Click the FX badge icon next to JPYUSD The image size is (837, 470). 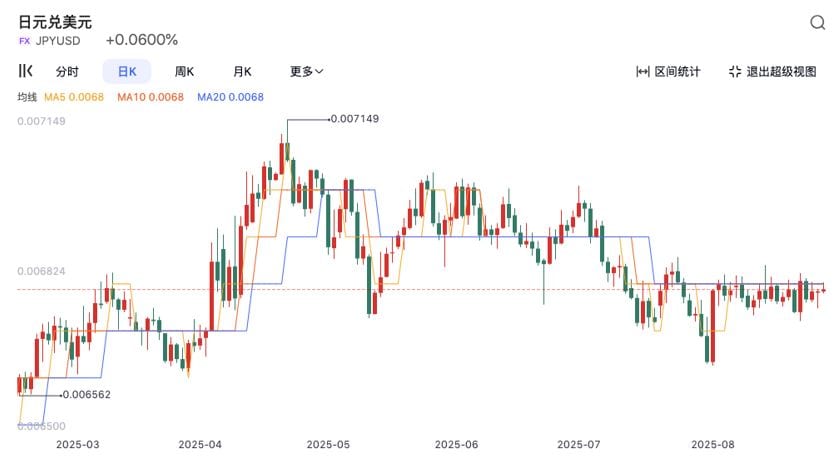point(24,41)
